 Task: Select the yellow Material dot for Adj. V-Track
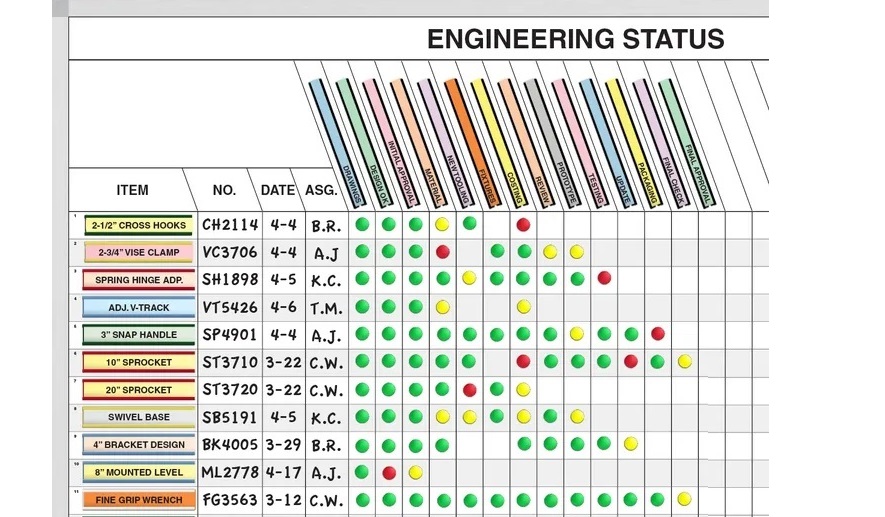pos(442,307)
